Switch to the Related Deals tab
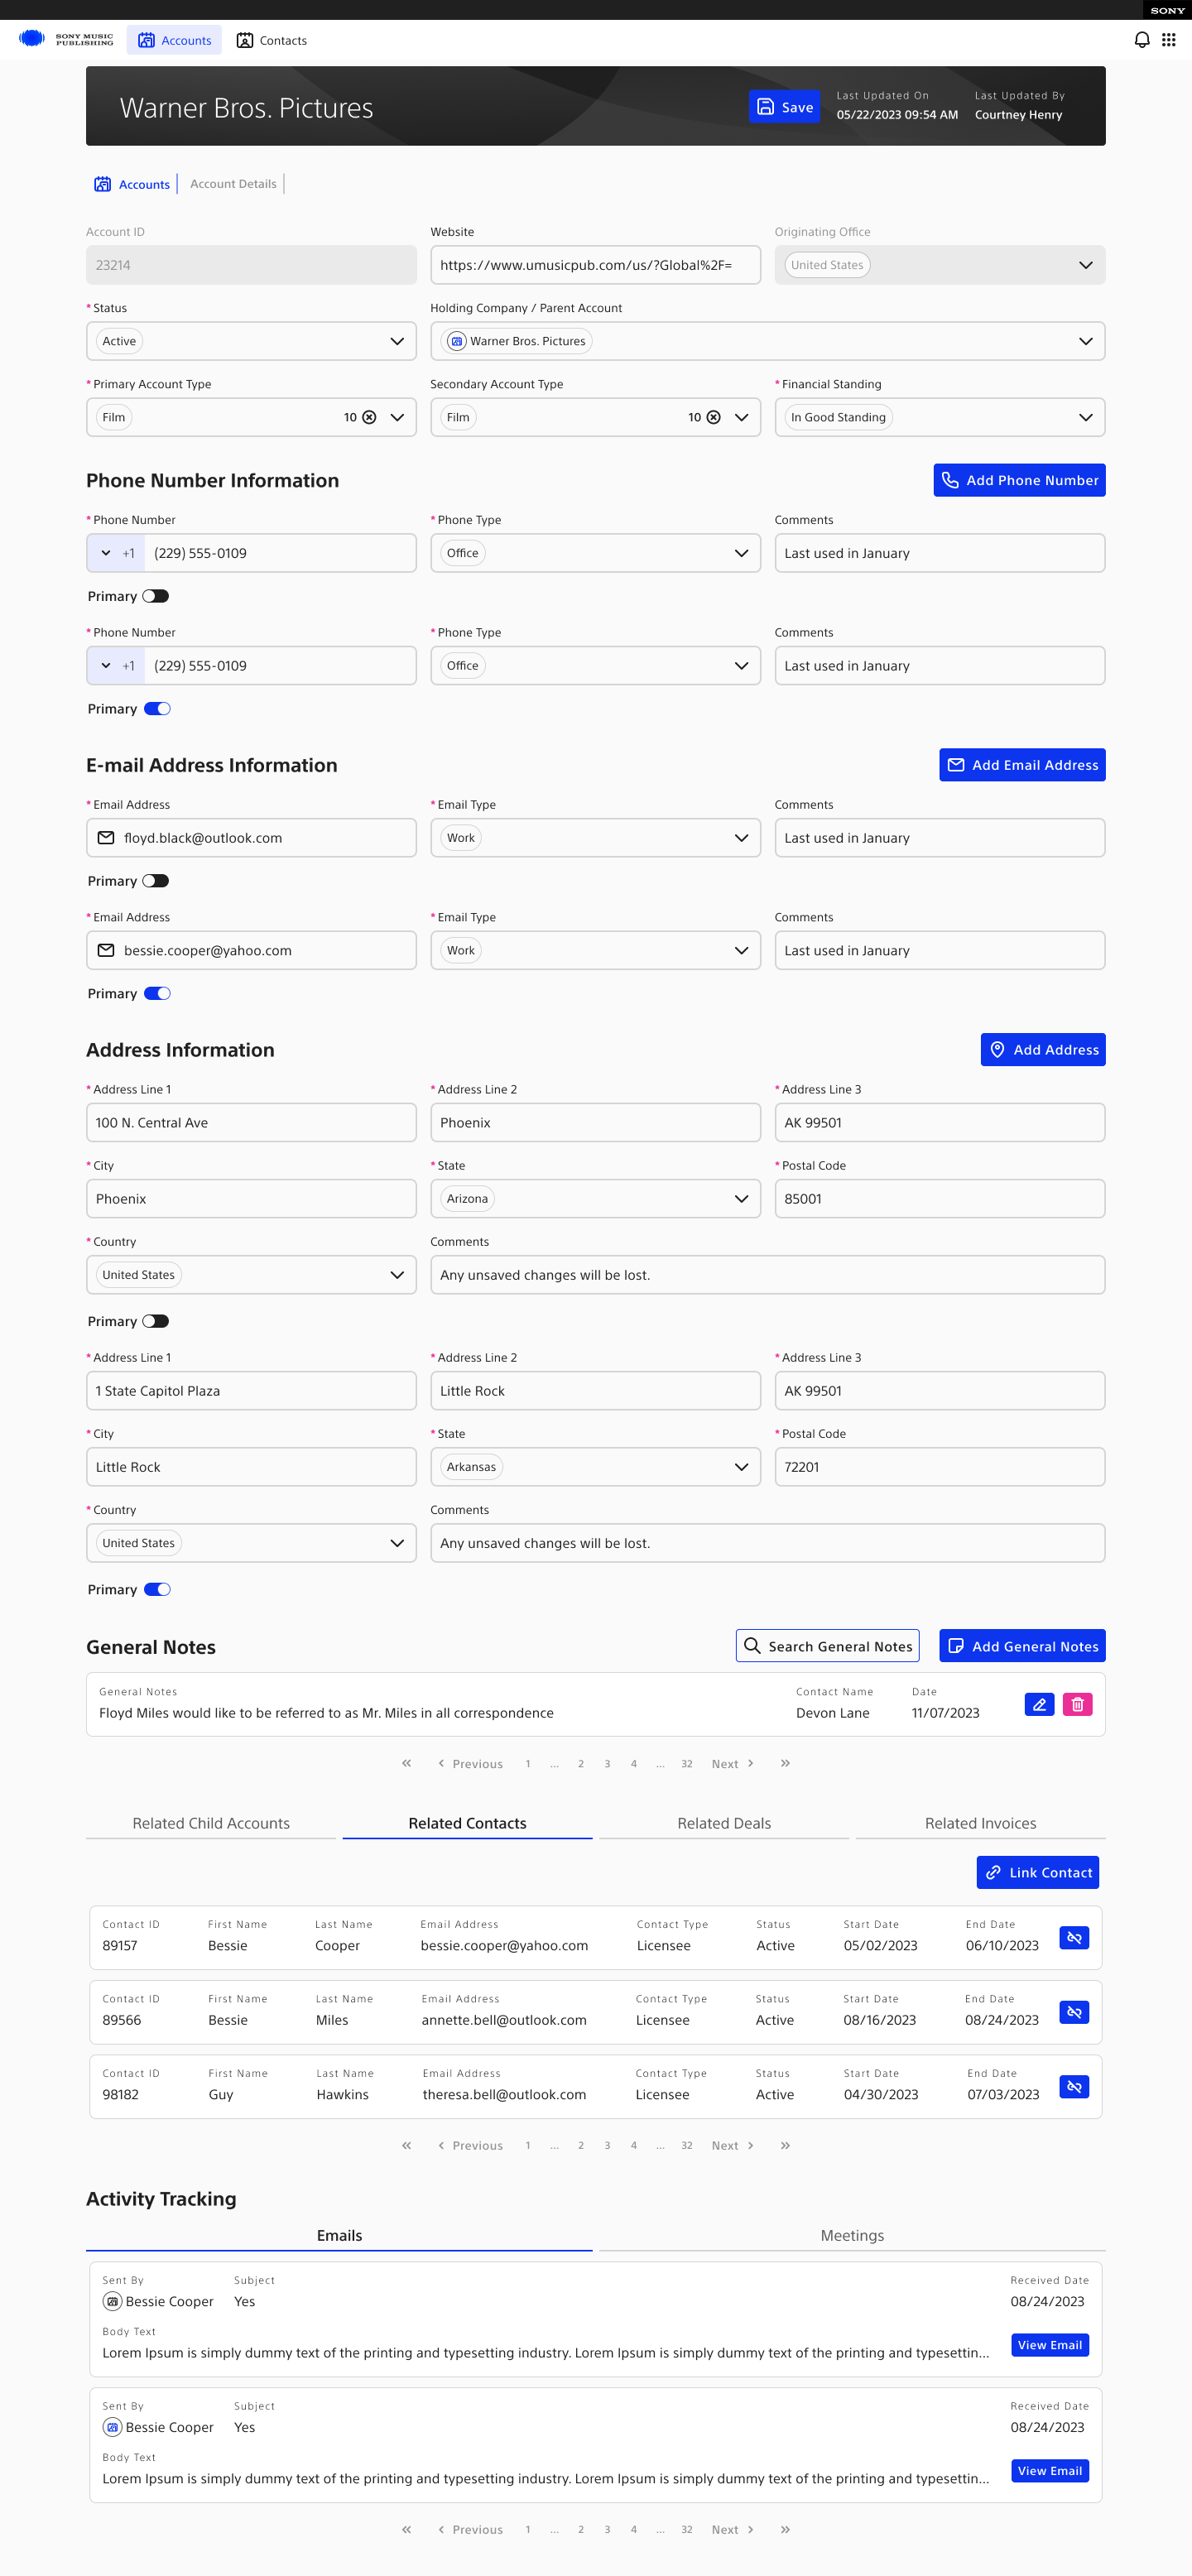Viewport: 1192px width, 2576px height. coord(724,1823)
